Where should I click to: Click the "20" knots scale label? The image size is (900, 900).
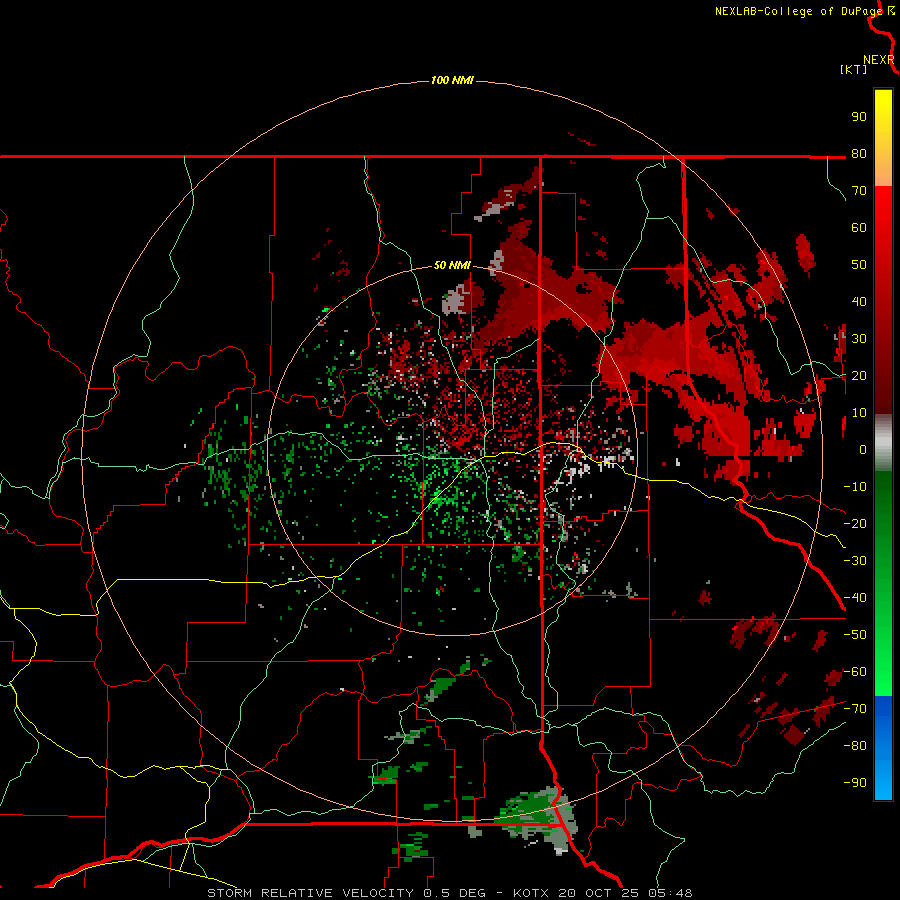[859, 375]
